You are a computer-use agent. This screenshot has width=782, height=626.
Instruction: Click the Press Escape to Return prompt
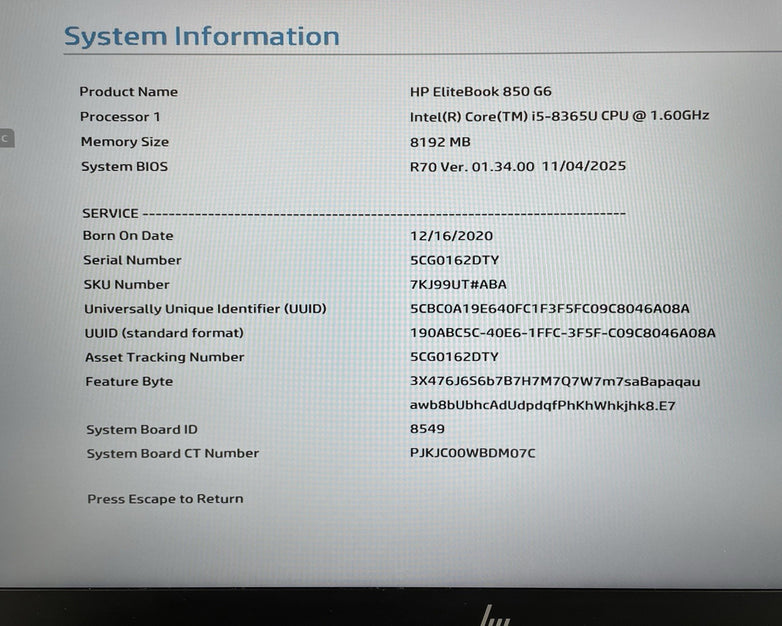tap(166, 499)
